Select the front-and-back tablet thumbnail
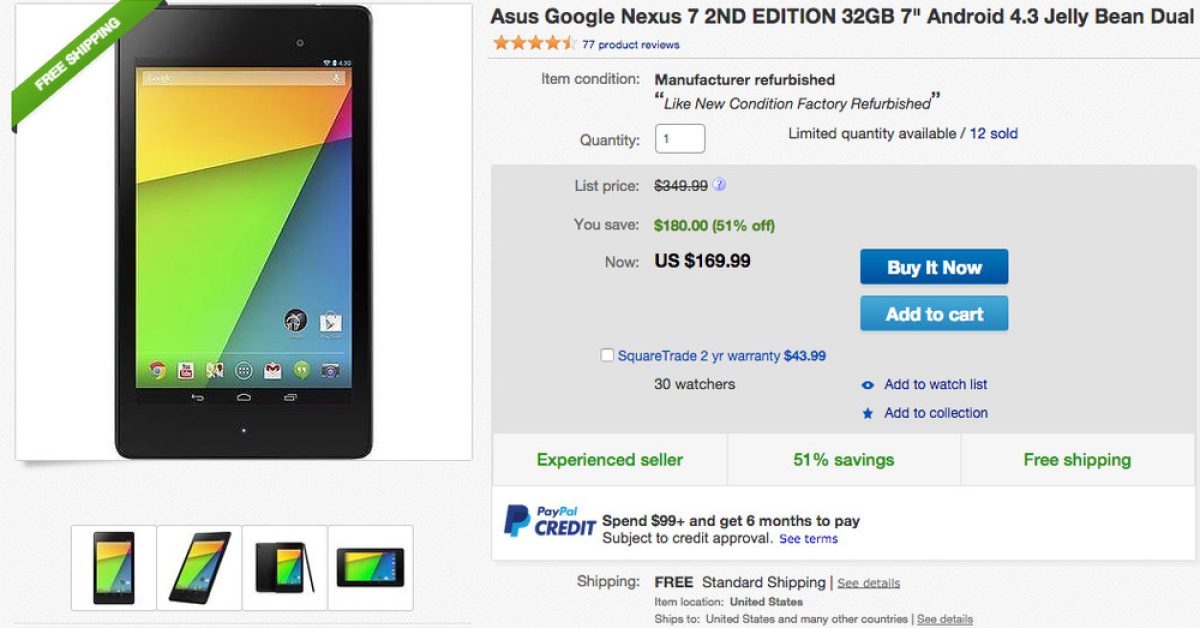The image size is (1200, 628). tap(285, 567)
